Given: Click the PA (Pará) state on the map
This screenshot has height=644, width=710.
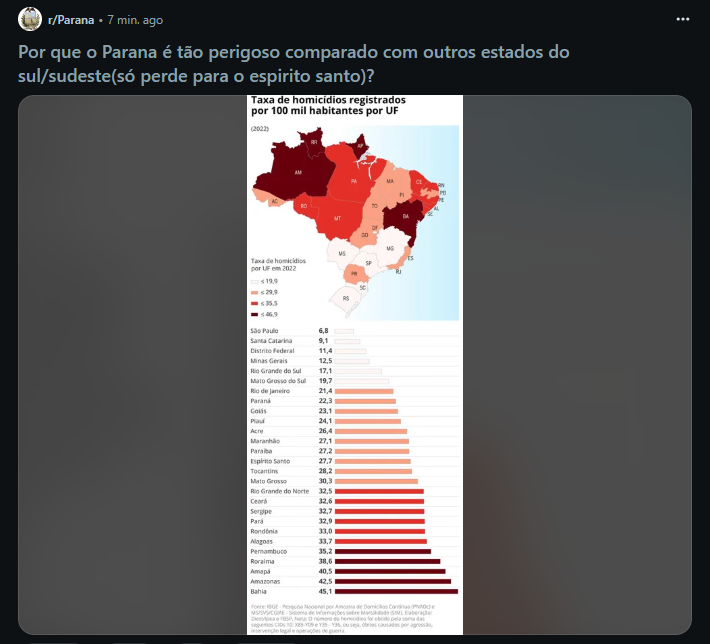Looking at the screenshot, I should coord(354,181).
